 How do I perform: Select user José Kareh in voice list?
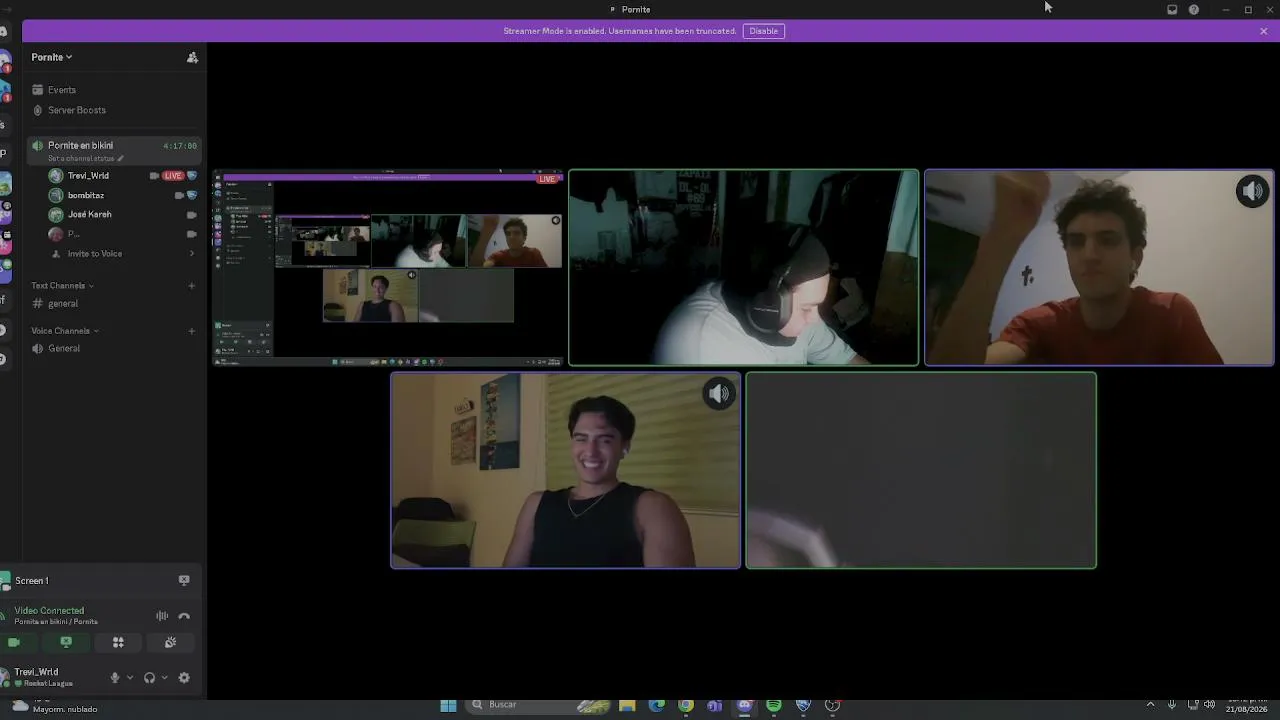123,214
